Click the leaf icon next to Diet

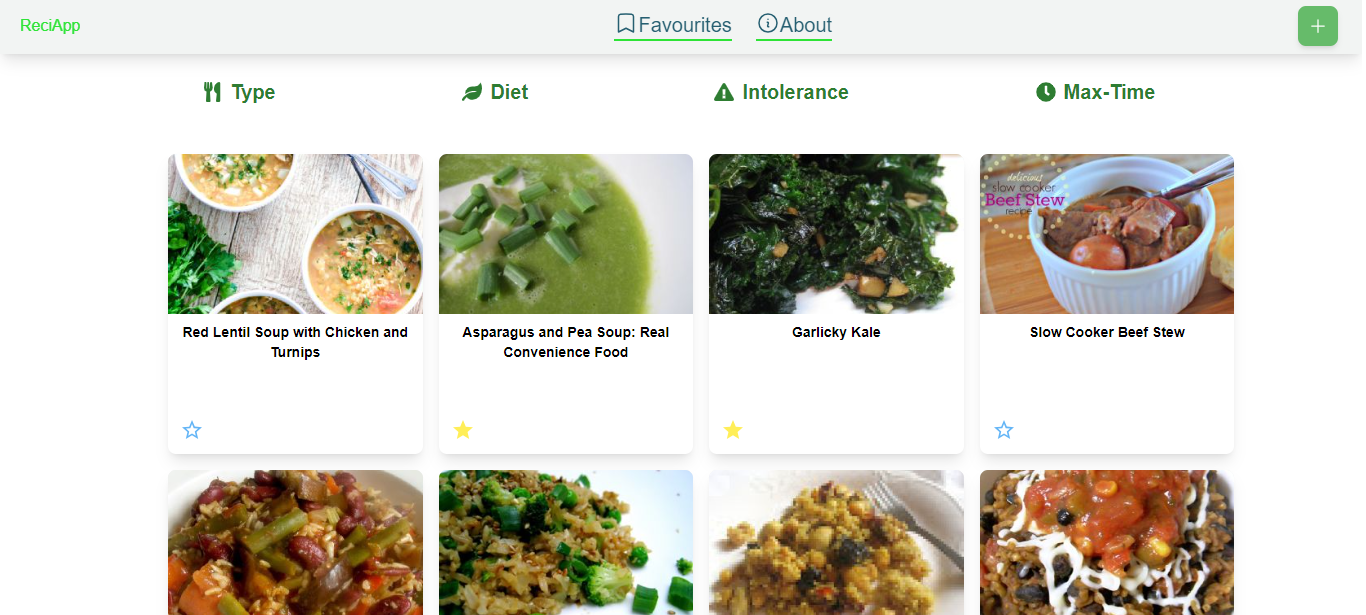(x=472, y=93)
